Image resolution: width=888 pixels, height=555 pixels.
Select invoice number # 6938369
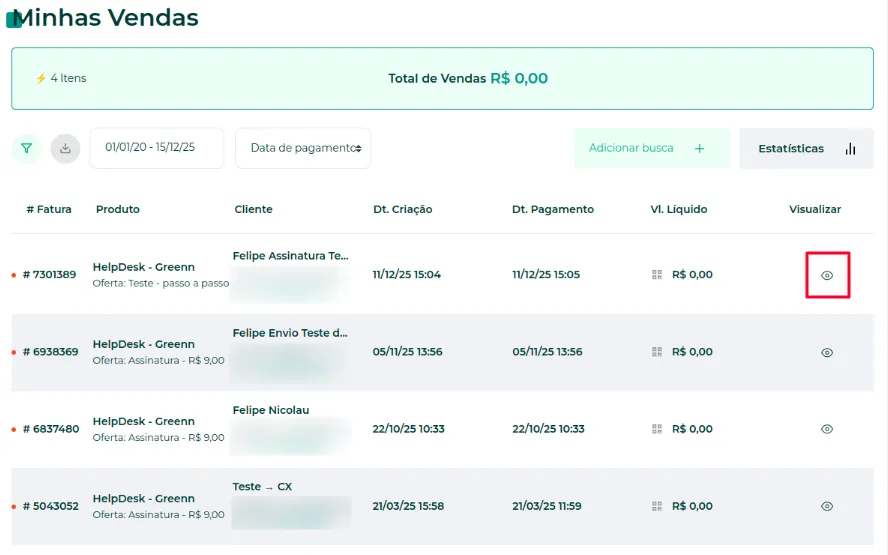[50, 352]
